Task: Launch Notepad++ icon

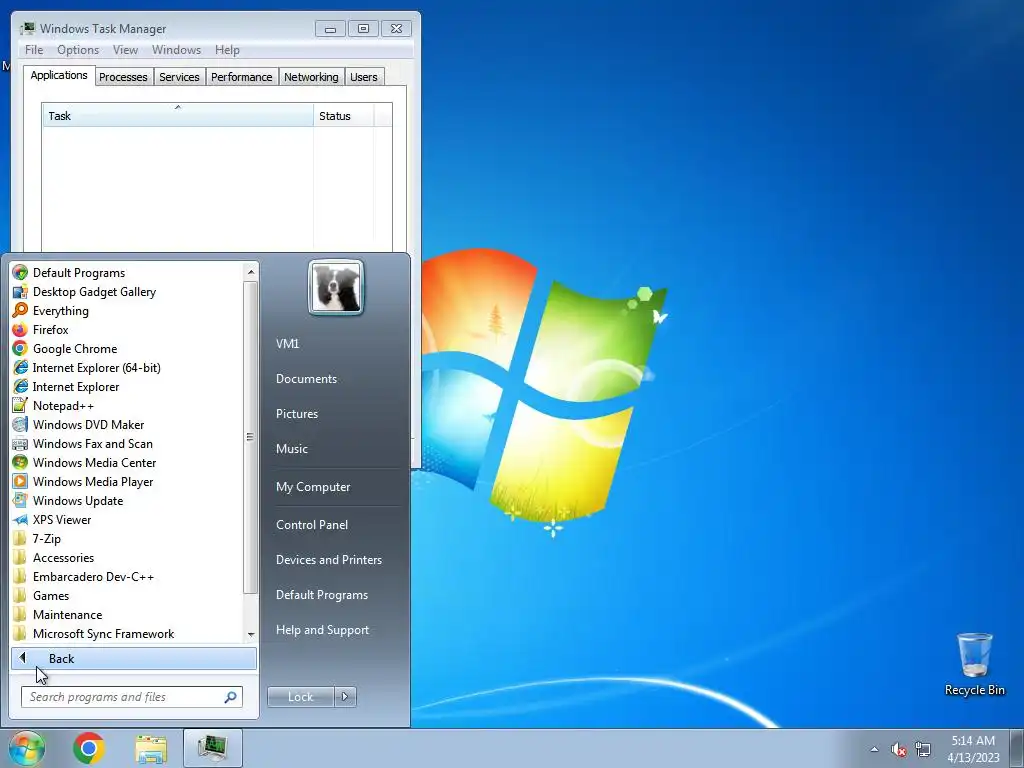Action: (20, 405)
